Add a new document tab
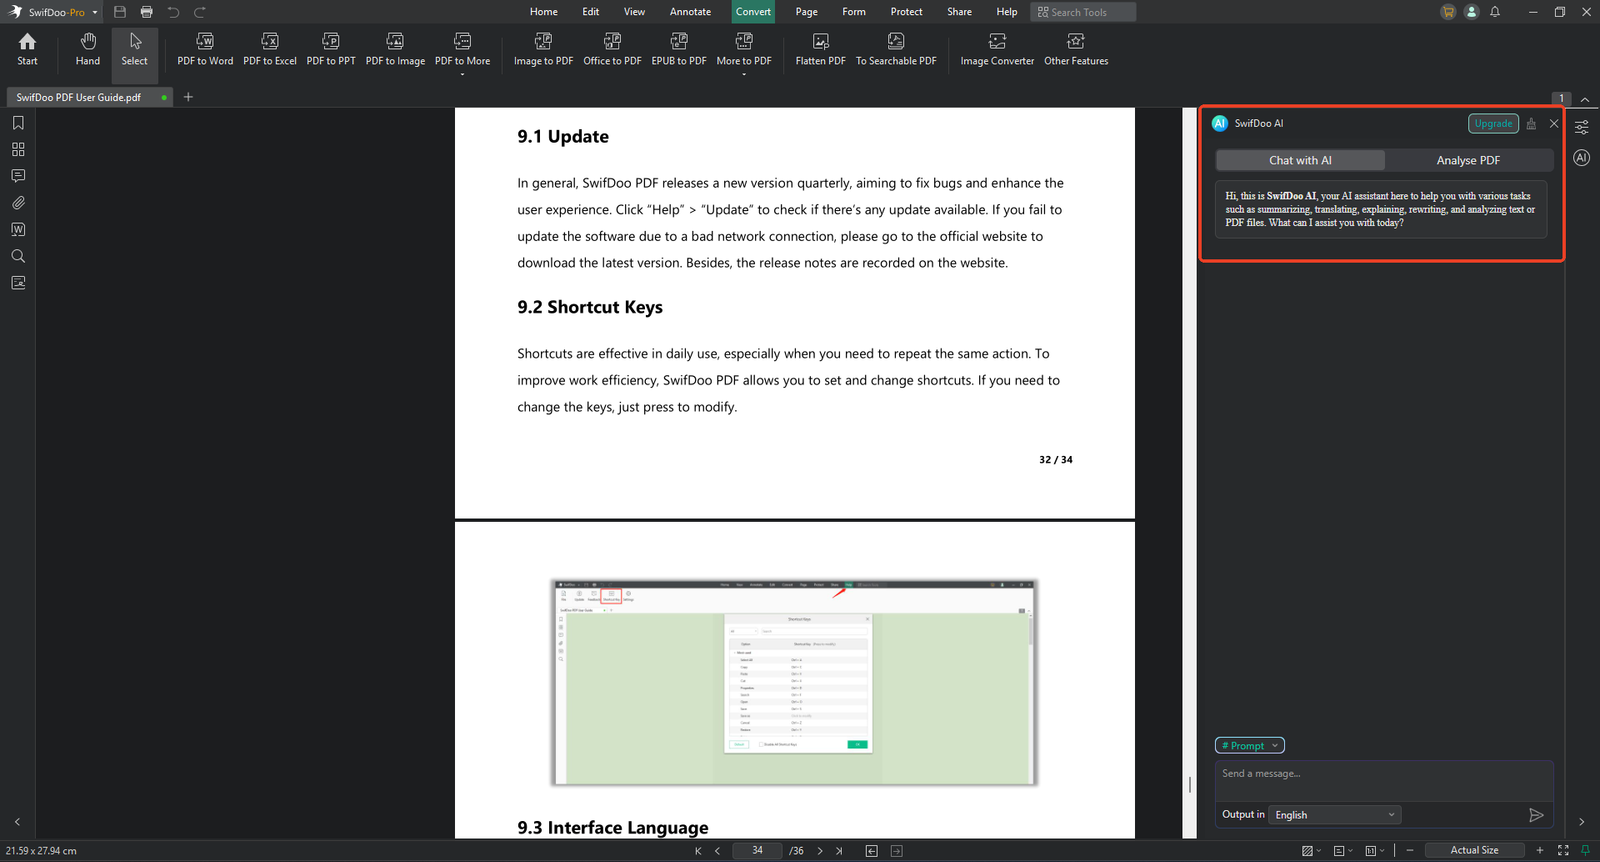Image resolution: width=1600 pixels, height=862 pixels. coord(188,97)
